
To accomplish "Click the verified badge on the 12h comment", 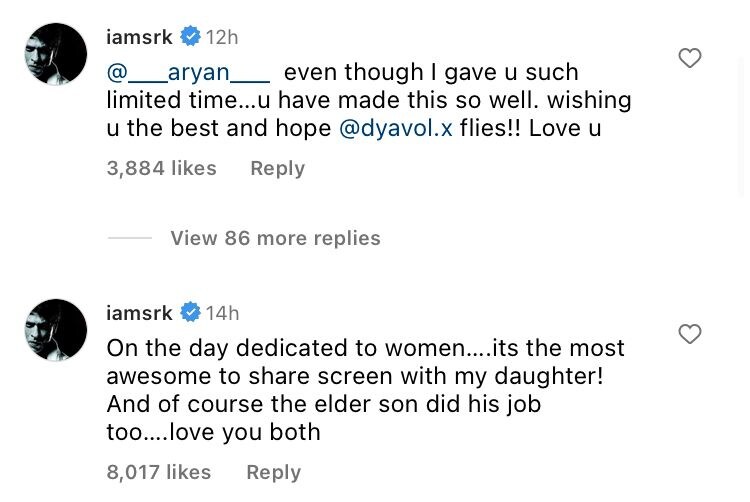I will 190,37.
